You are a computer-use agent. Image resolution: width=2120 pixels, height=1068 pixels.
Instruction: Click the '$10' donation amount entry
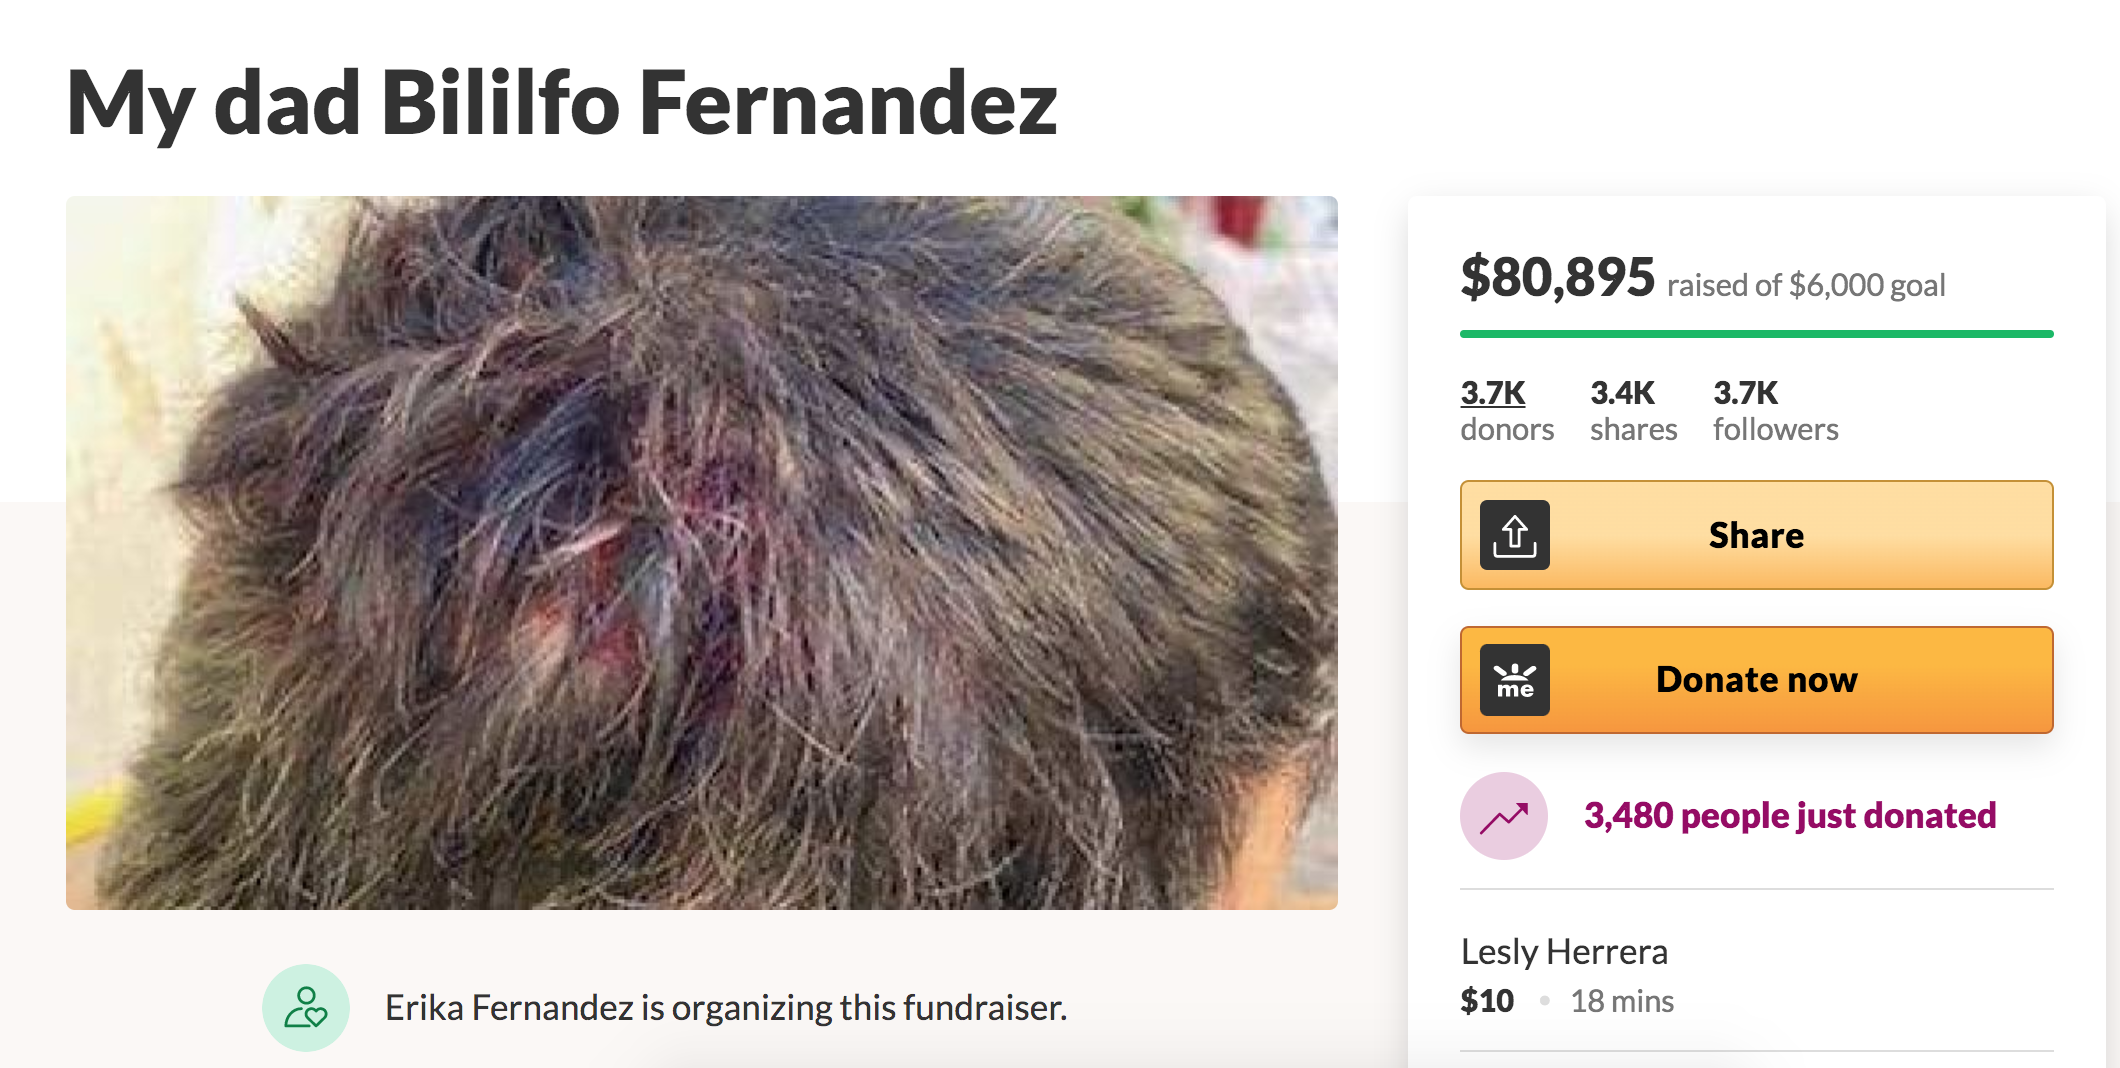(x=1487, y=1001)
